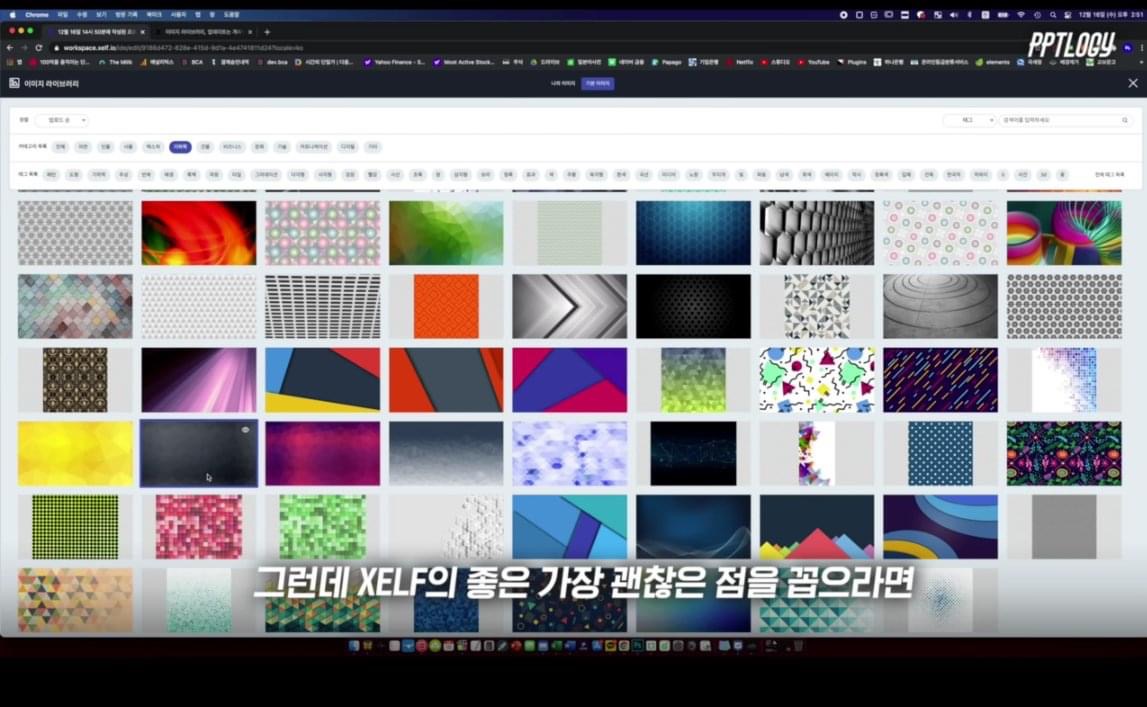
Task: Close the image library with X icon
Action: point(1132,83)
